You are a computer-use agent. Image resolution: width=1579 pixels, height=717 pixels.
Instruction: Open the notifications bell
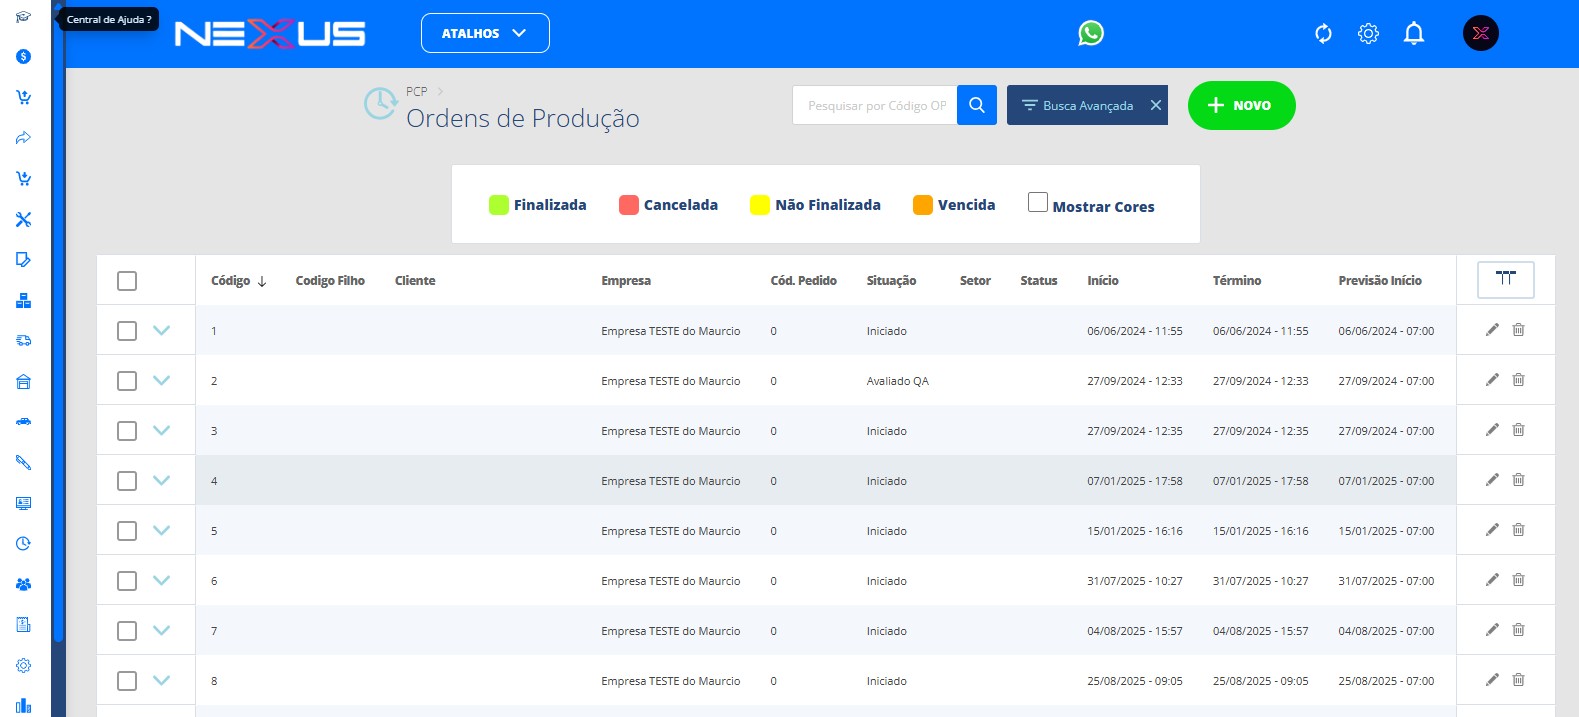1413,34
